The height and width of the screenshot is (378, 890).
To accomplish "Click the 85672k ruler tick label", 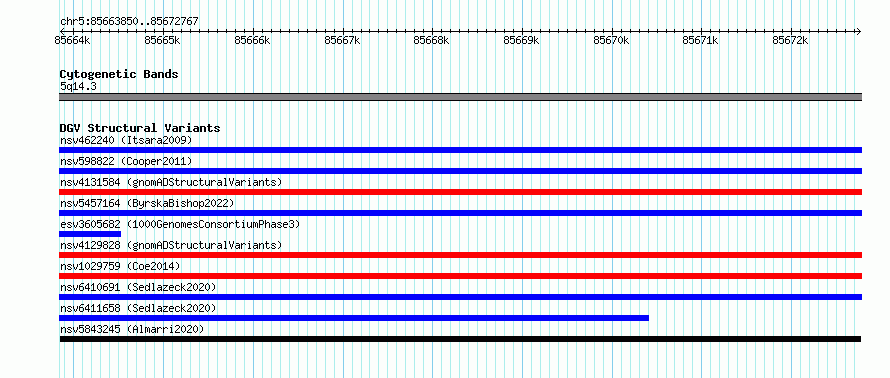I will click(791, 40).
